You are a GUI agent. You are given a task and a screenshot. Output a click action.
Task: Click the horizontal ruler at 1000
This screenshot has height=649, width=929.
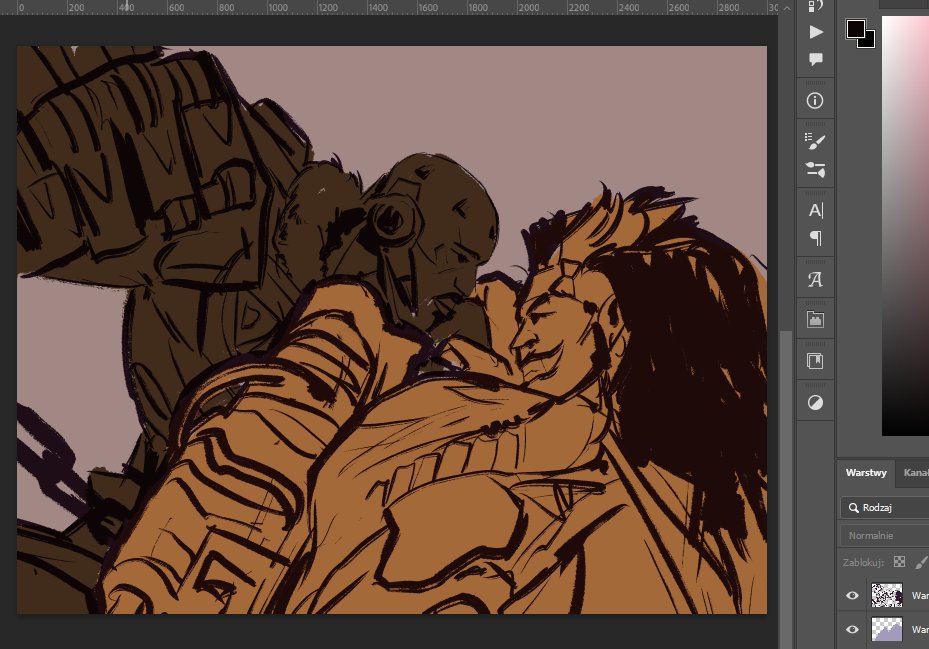277,8
